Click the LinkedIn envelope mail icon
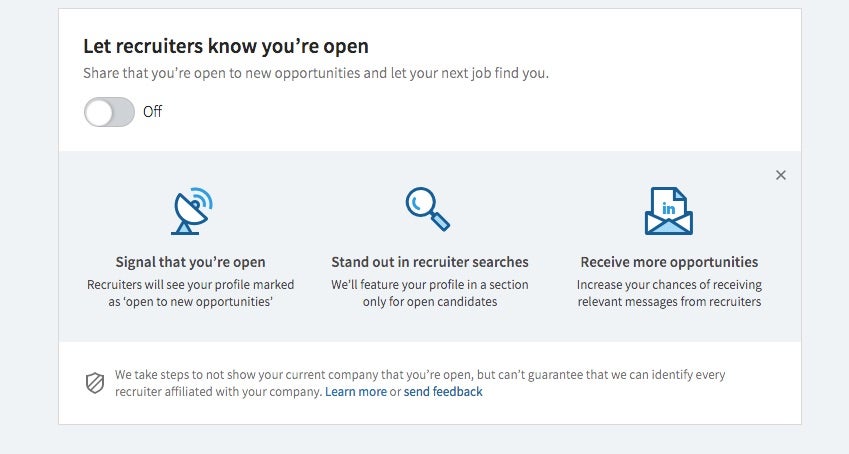Image resolution: width=849 pixels, height=454 pixels. click(x=669, y=211)
